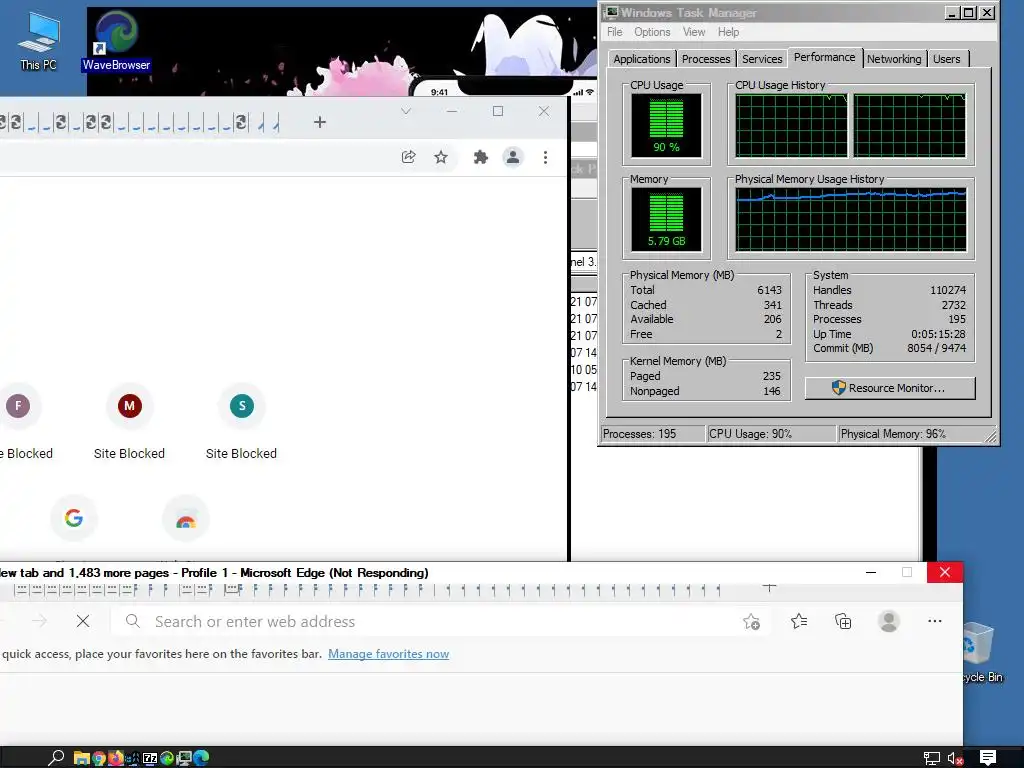Open WaveBrowser from the taskbar
The width and height of the screenshot is (1024, 768).
(167, 758)
